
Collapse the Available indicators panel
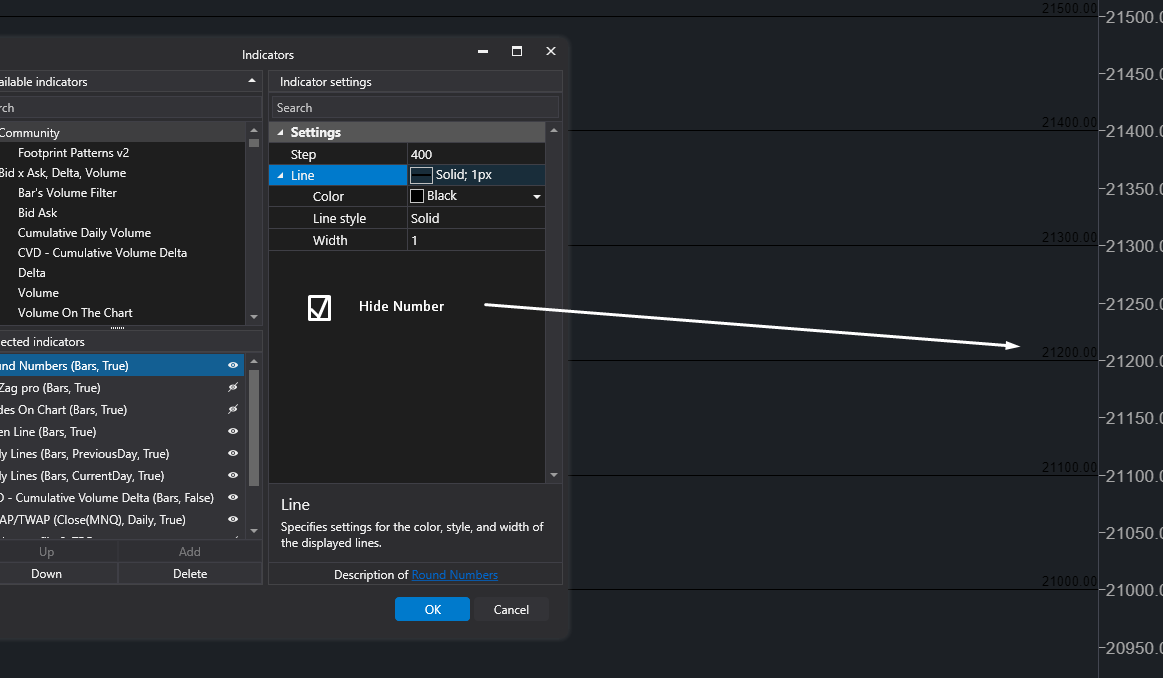[251, 81]
